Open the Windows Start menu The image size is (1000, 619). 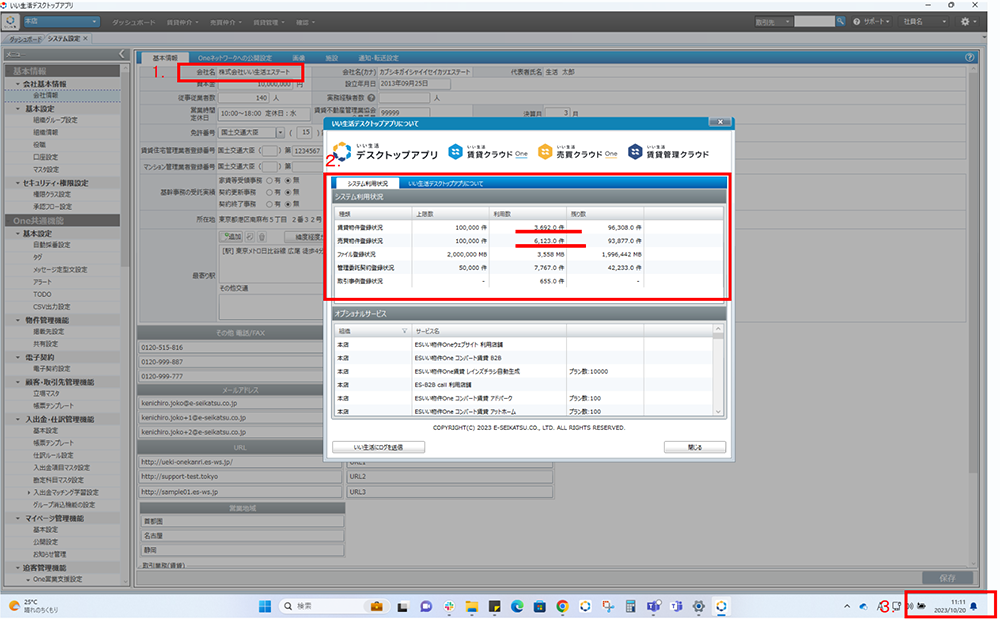[x=265, y=606]
